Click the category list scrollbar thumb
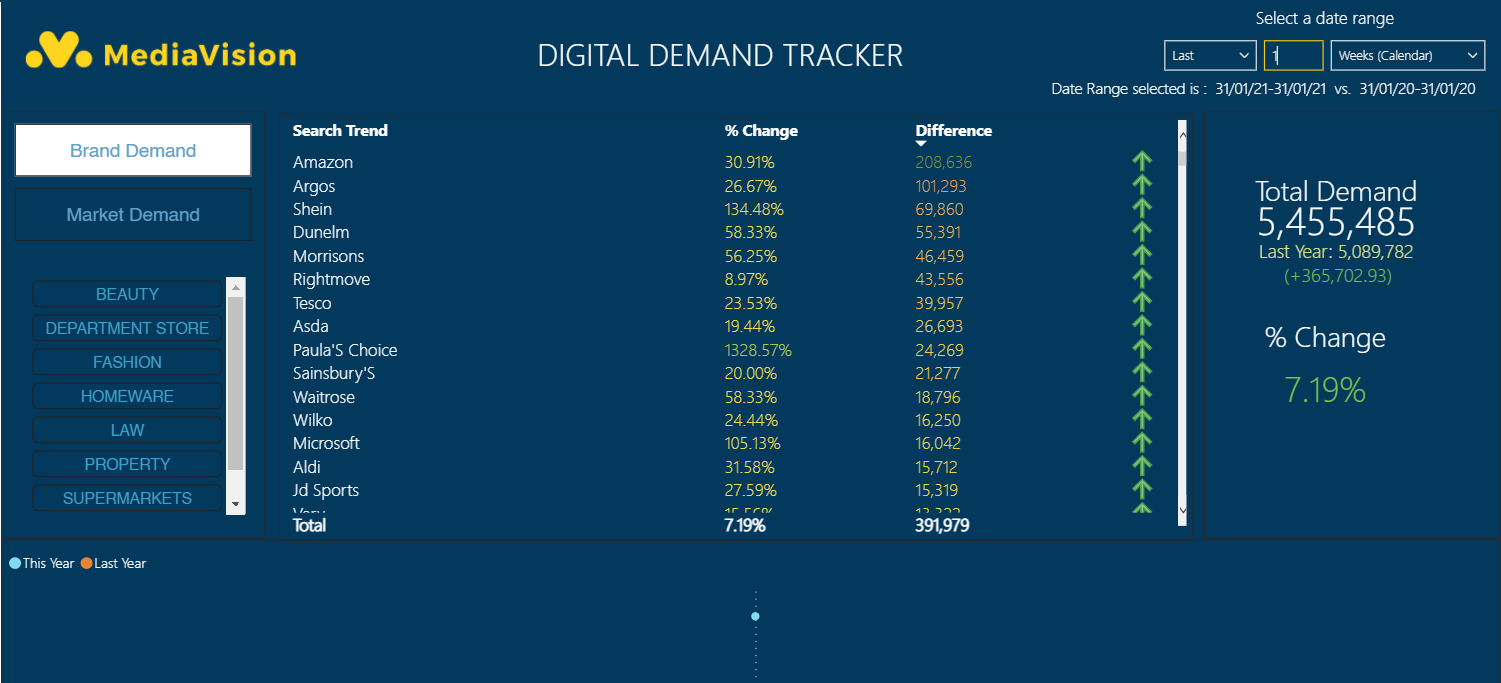The width and height of the screenshot is (1501, 683). point(236,383)
